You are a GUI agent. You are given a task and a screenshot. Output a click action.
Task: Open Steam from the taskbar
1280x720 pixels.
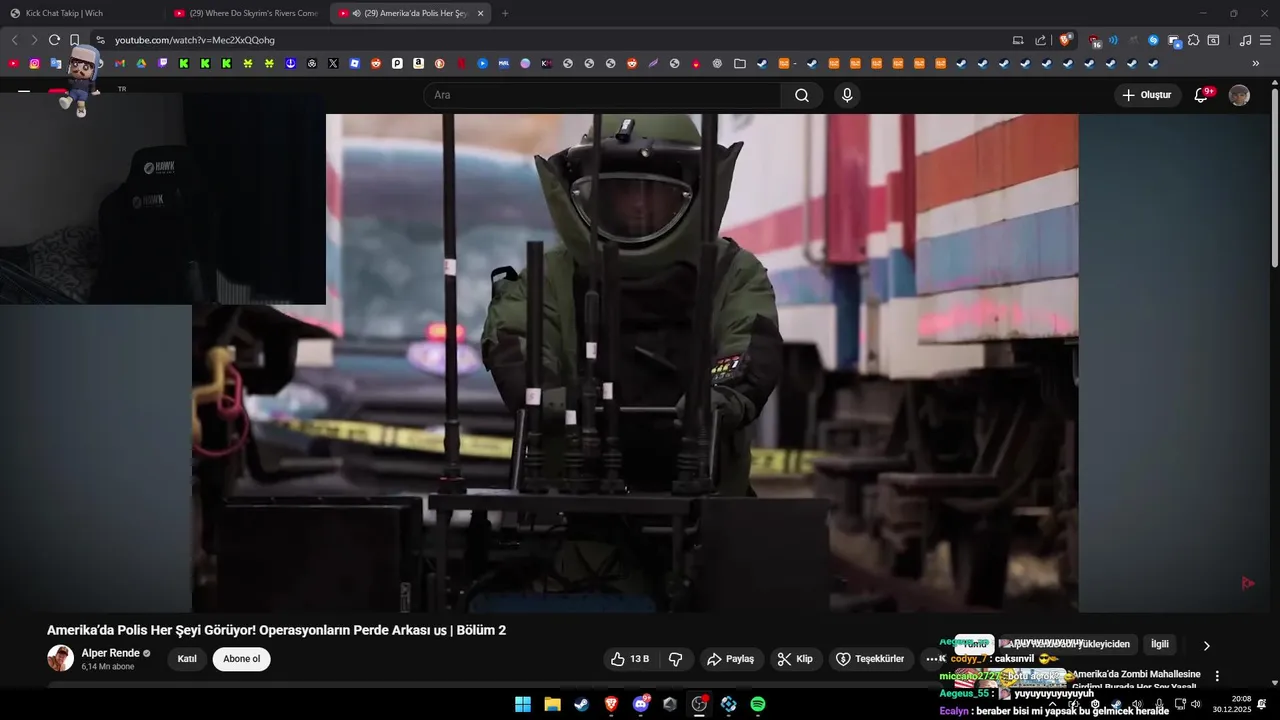point(581,704)
